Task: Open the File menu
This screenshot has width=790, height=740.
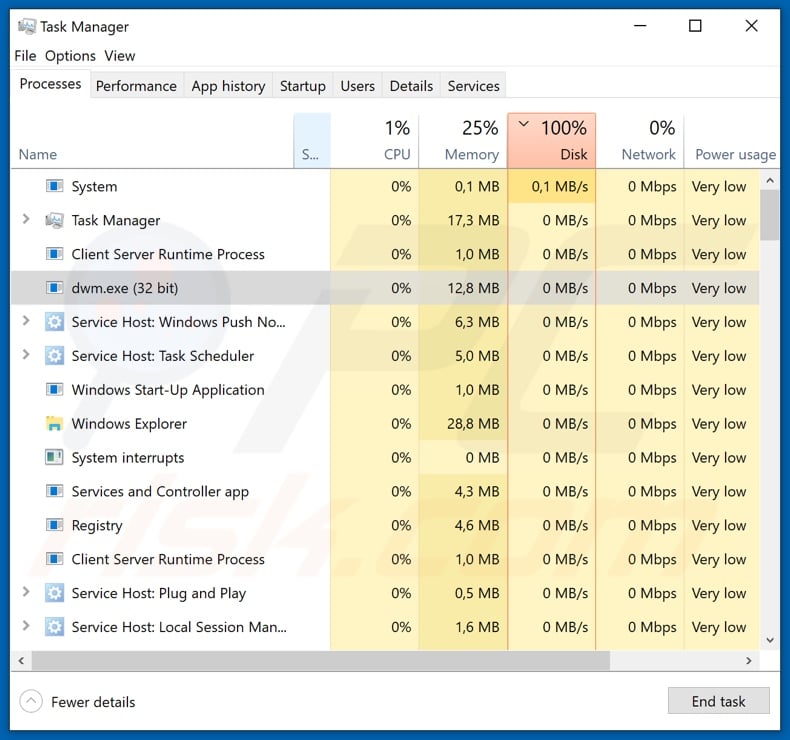Action: (25, 56)
